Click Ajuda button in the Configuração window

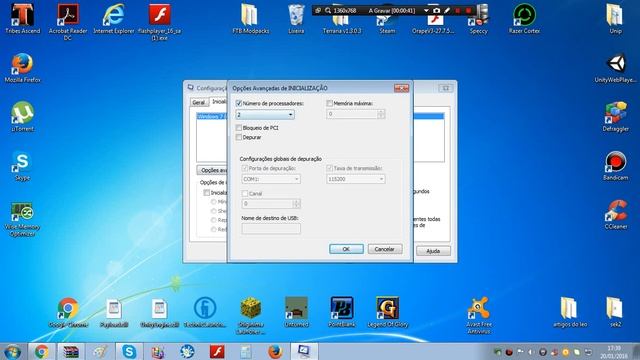pyautogui.click(x=433, y=251)
